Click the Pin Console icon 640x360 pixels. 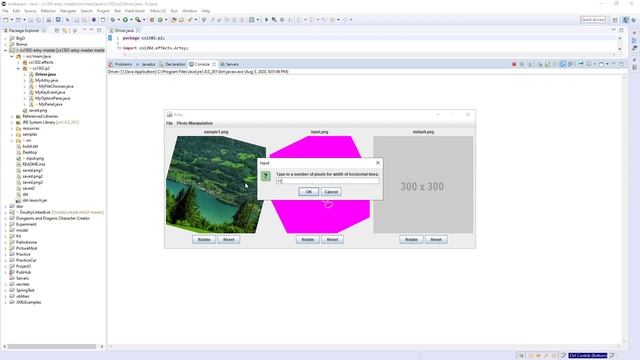pyautogui.click(x=581, y=64)
